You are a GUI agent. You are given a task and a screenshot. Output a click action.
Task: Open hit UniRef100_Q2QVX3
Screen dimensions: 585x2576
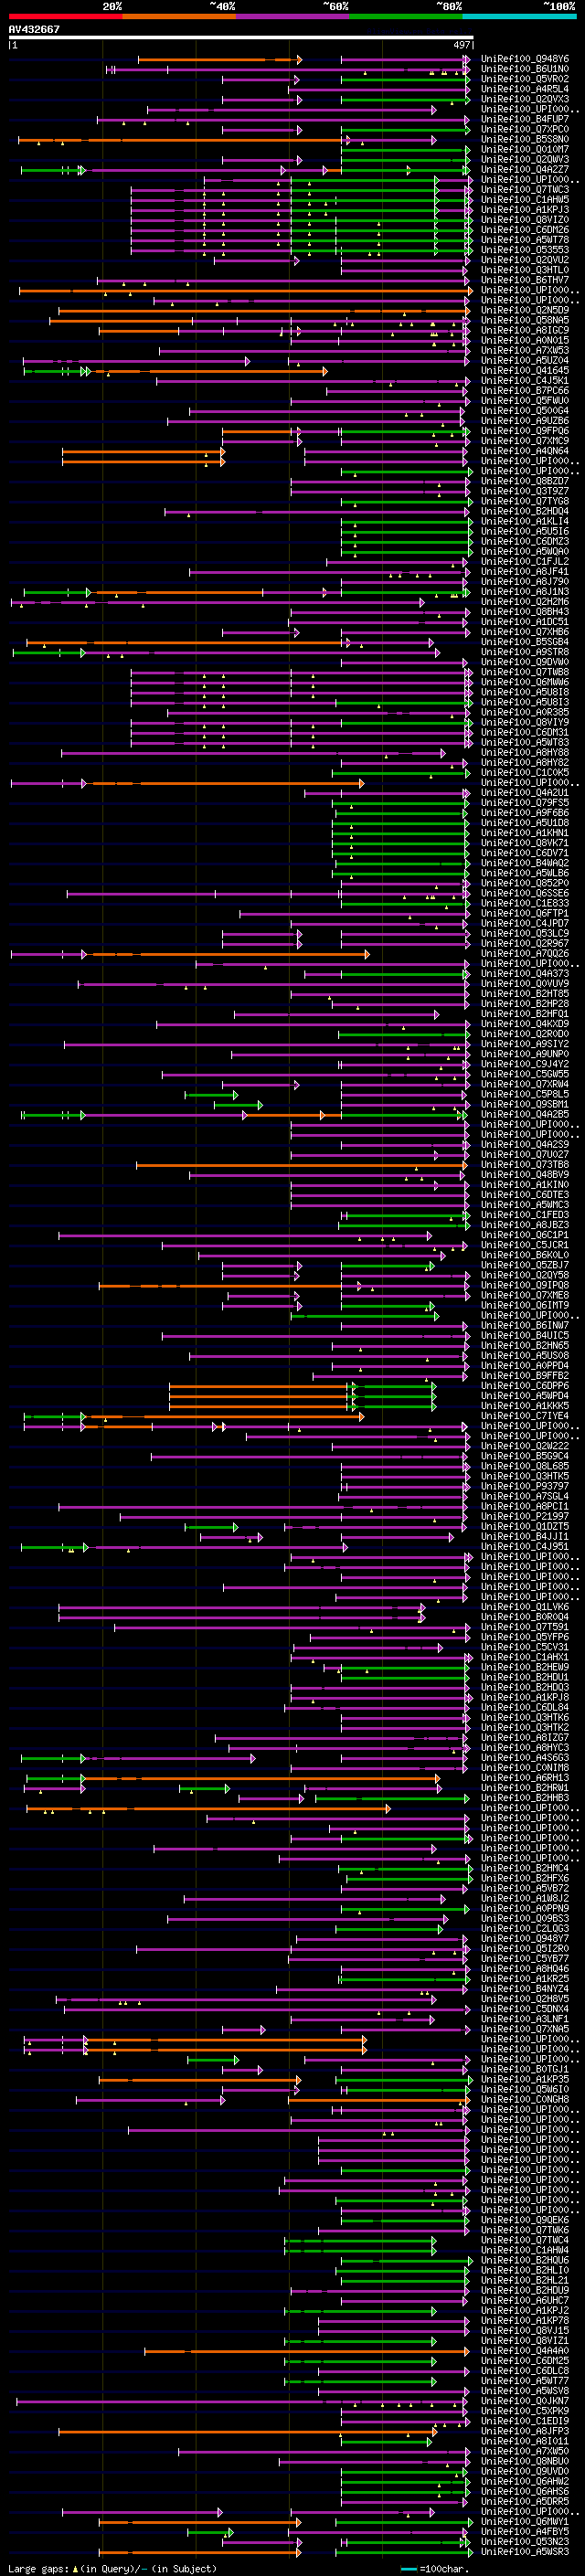pyautogui.click(x=525, y=99)
